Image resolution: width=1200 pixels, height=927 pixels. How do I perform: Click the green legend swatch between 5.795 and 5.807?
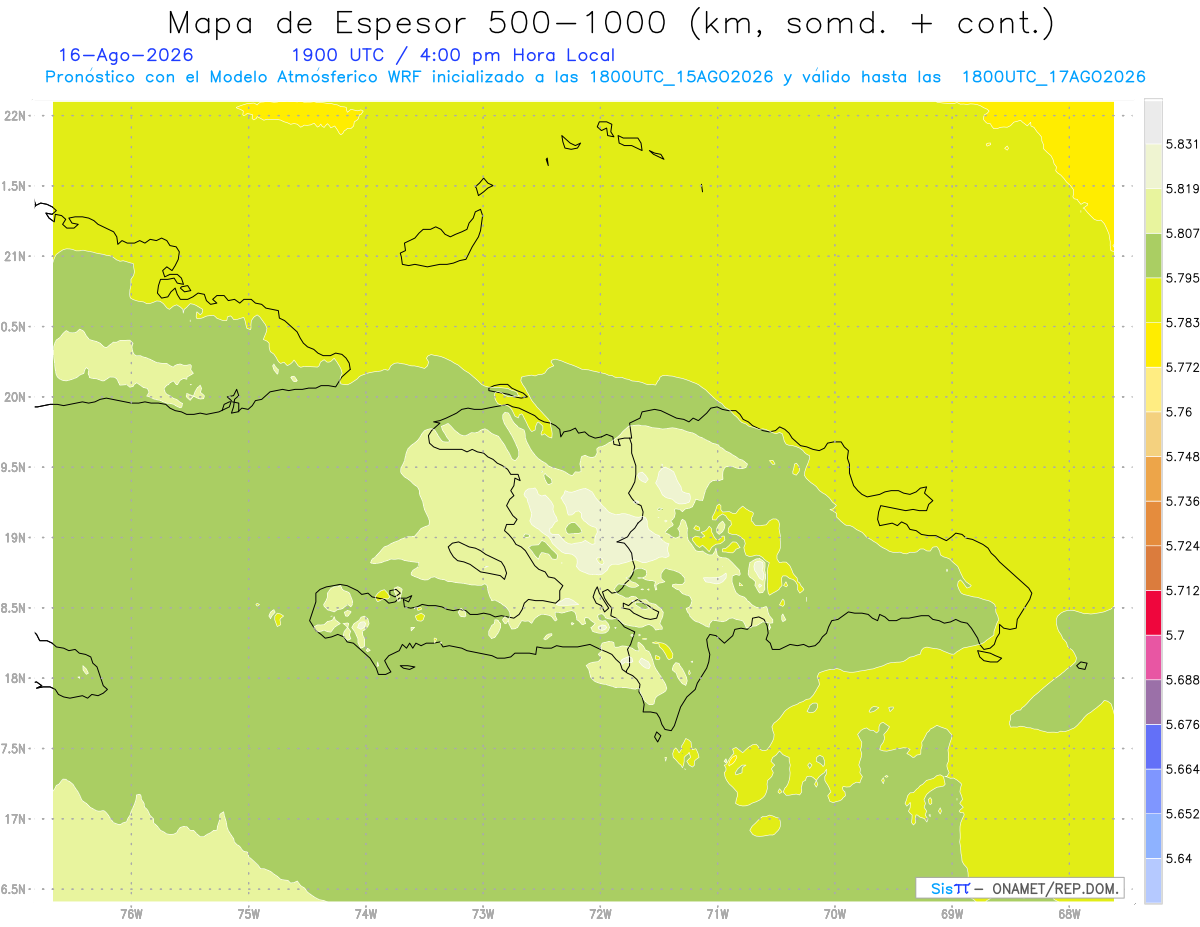point(1153,255)
